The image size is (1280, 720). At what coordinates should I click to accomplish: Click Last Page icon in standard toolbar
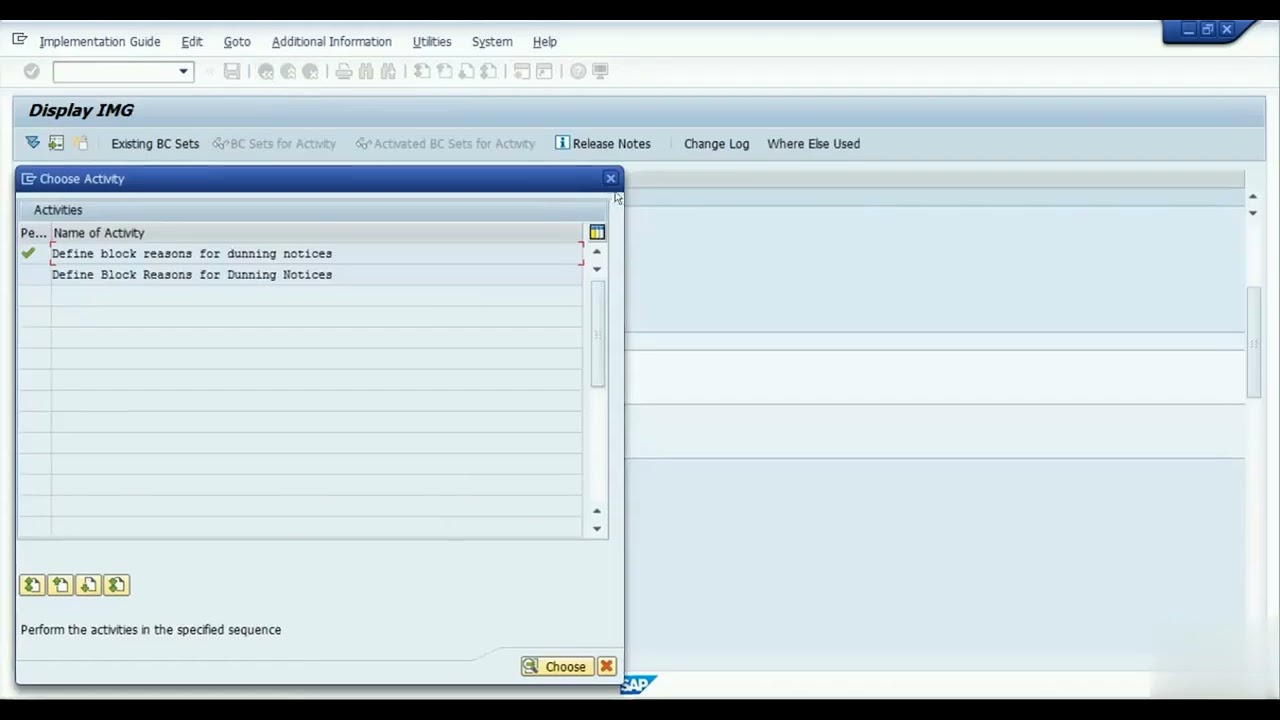pos(488,71)
